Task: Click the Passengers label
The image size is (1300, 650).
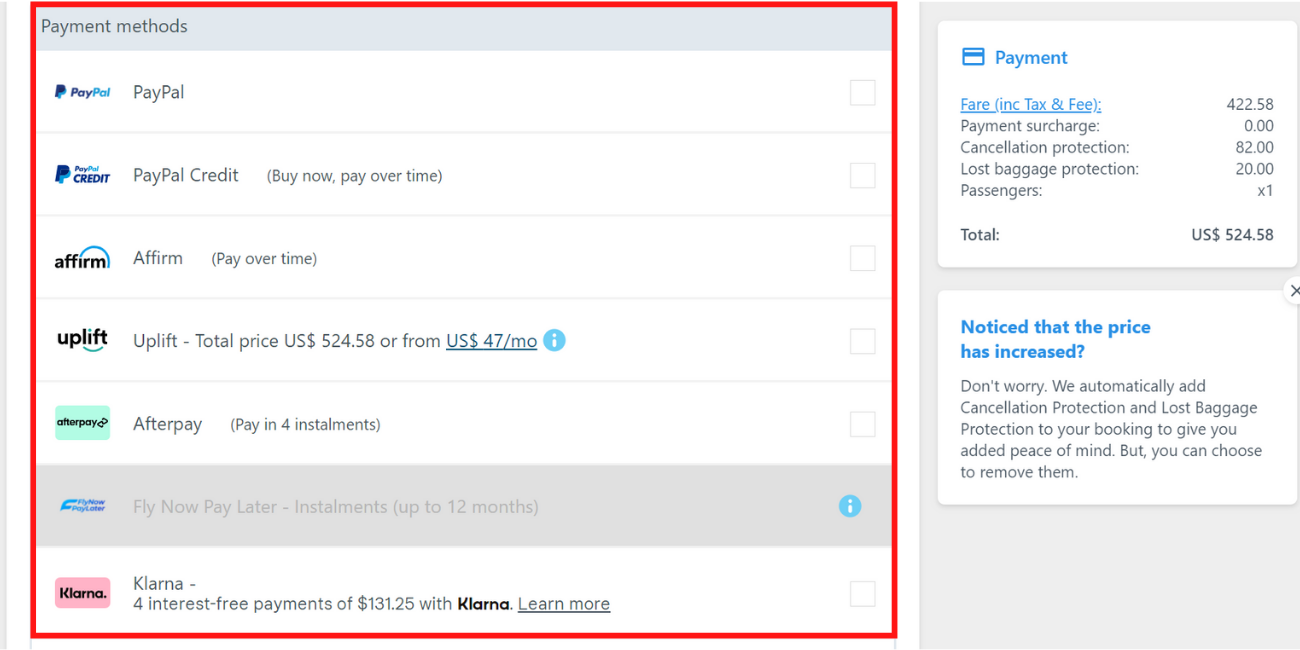Action: pos(1001,190)
